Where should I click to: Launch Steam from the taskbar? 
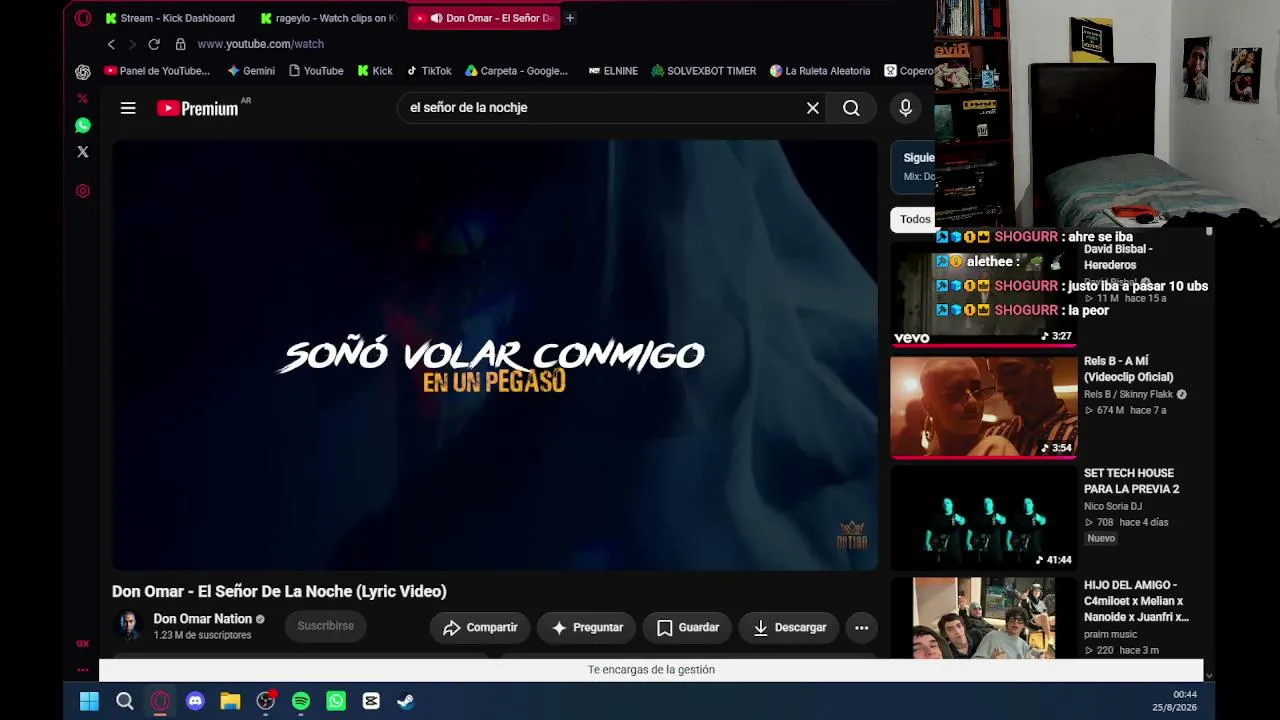(406, 701)
